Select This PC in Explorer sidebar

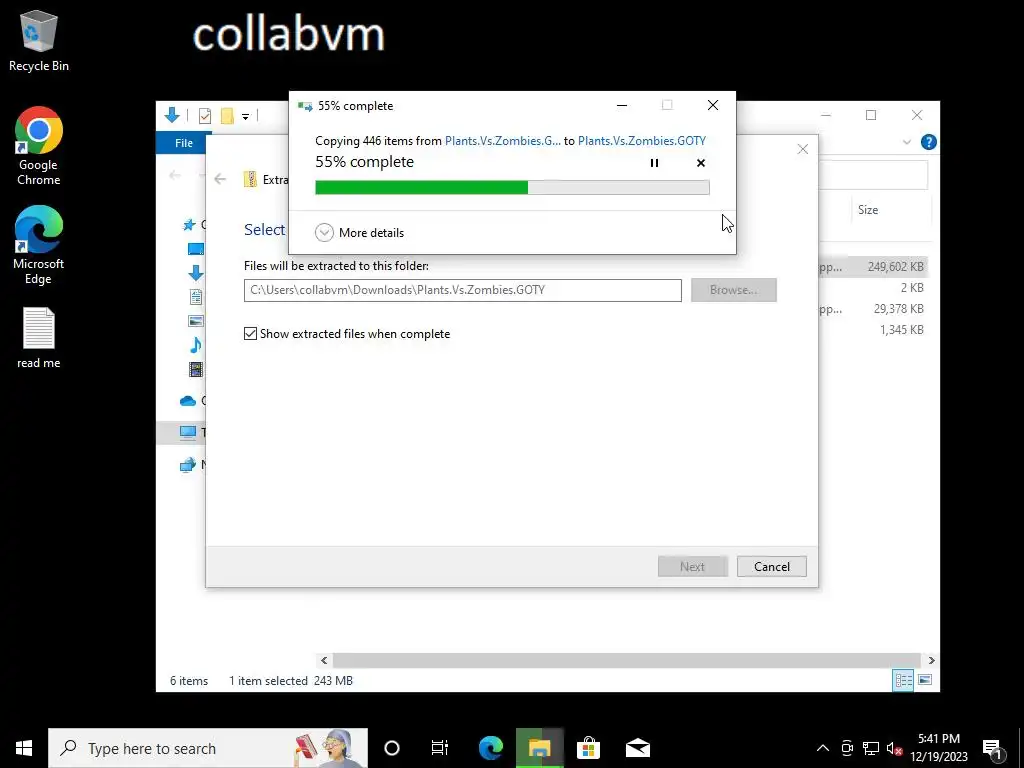[188, 432]
